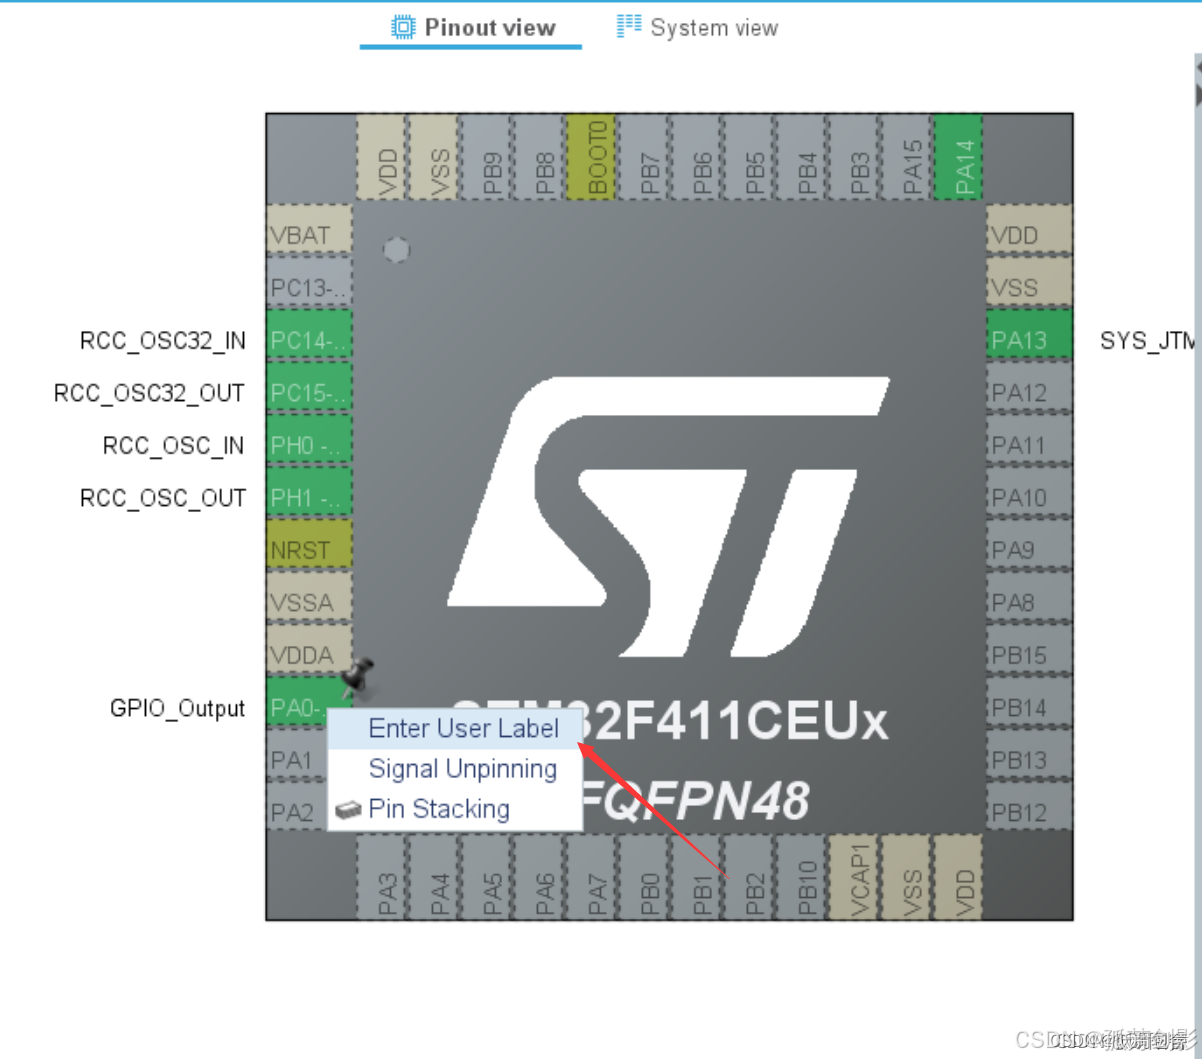The height and width of the screenshot is (1059, 1202).
Task: Select the PA6 pin on bottom edge
Action: [x=539, y=877]
